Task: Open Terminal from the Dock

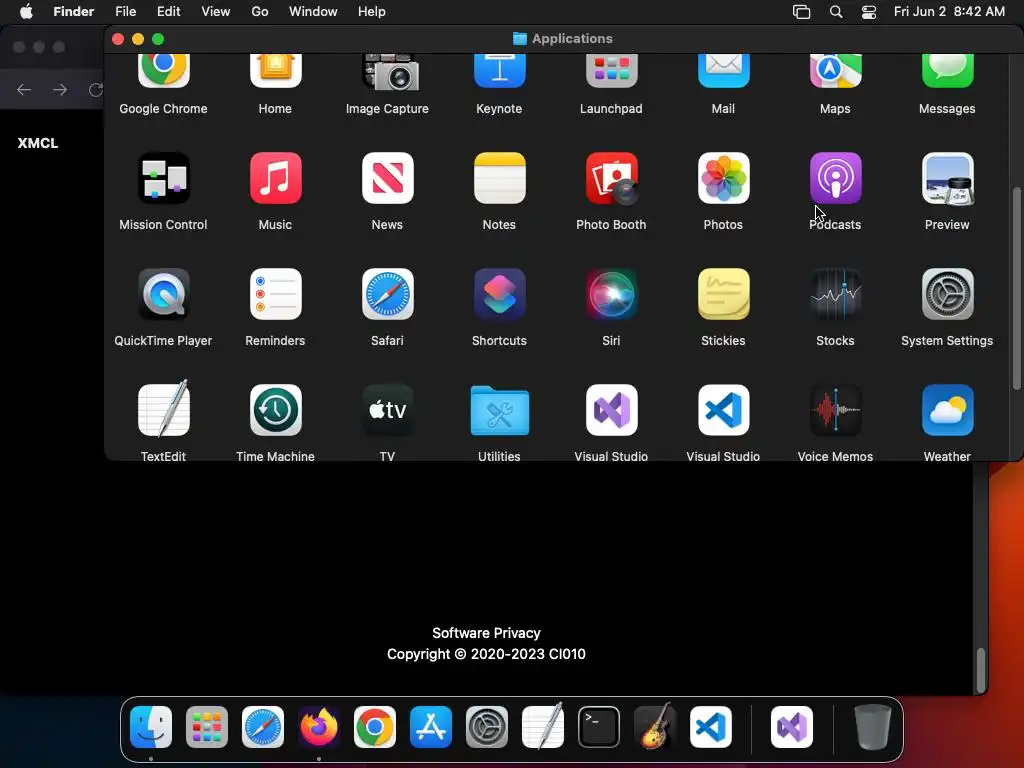Action: 599,727
